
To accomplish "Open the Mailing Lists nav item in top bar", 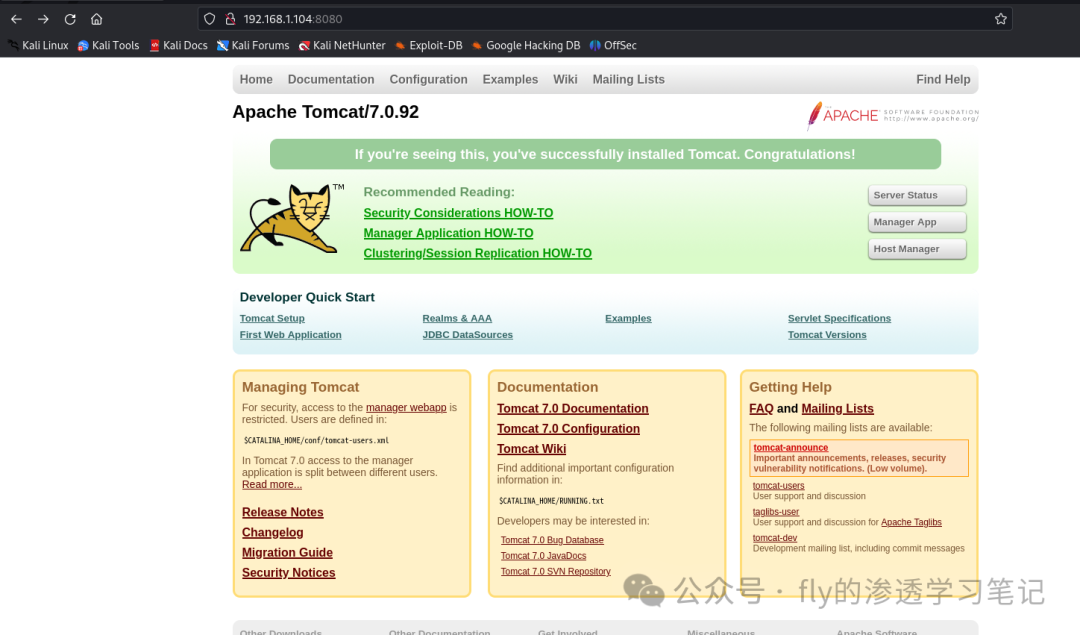I will click(629, 79).
